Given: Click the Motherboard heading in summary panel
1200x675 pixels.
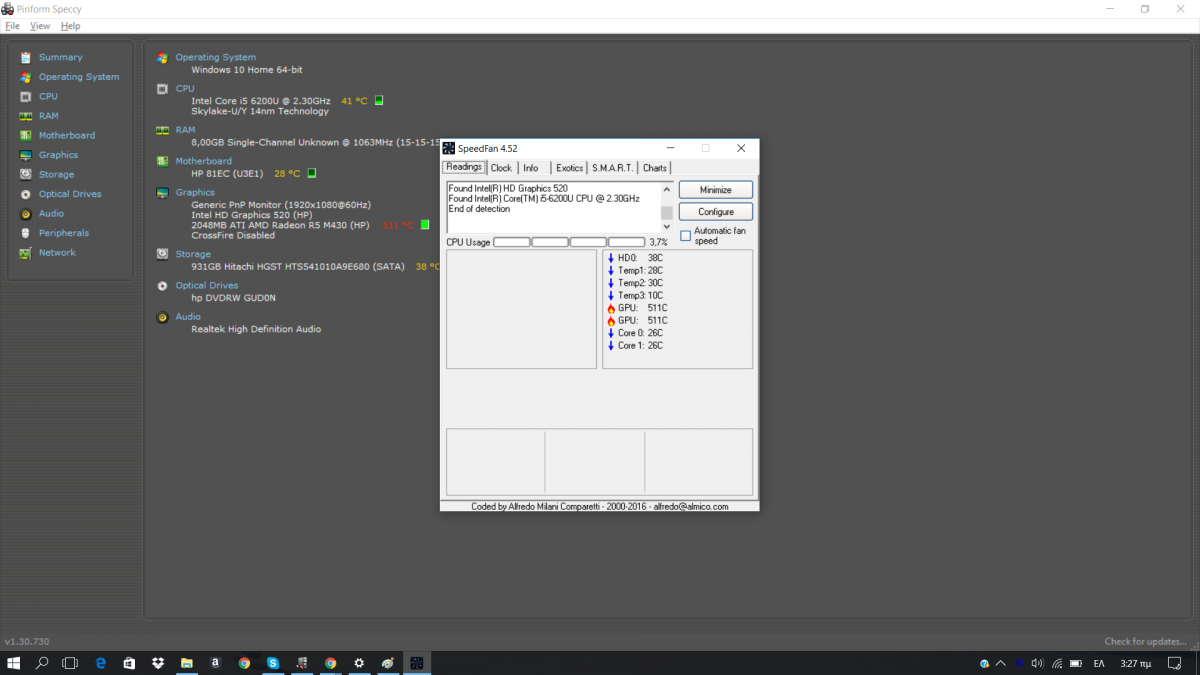Looking at the screenshot, I should [x=203, y=160].
